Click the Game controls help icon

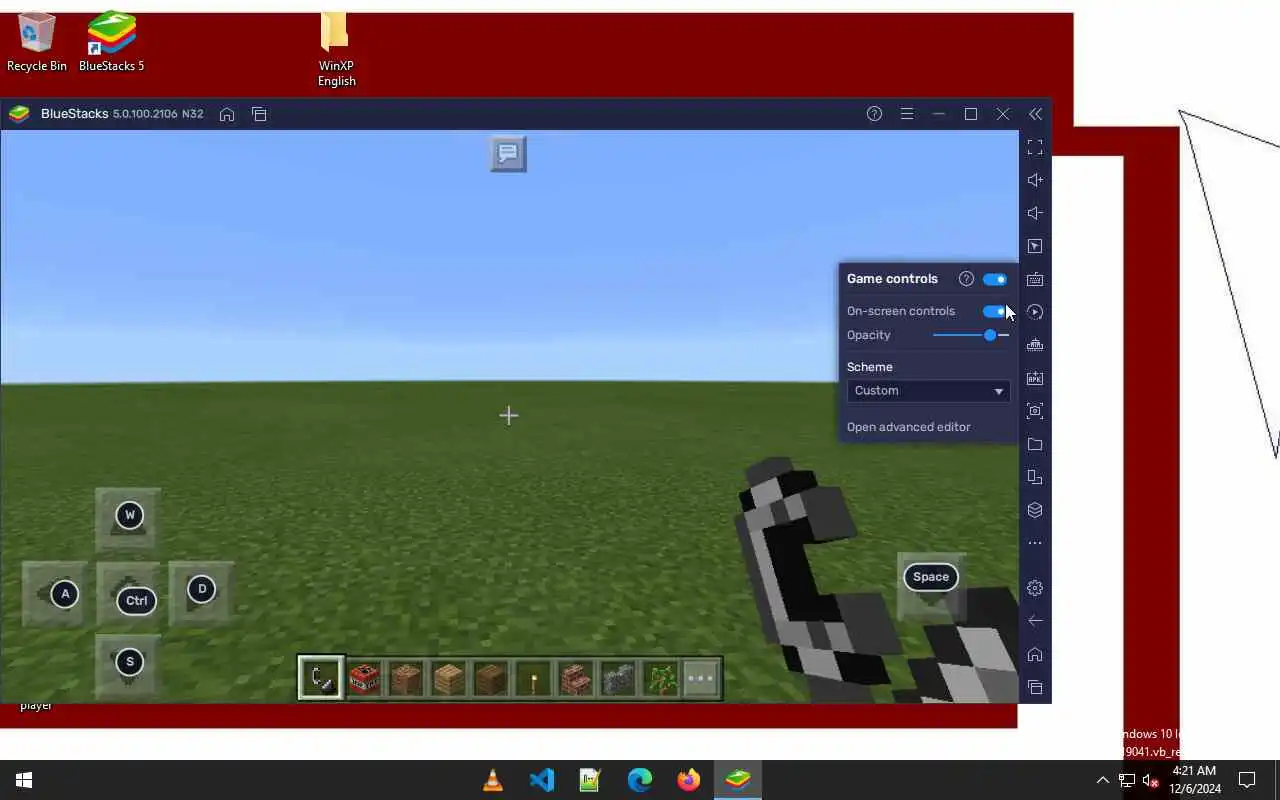pyautogui.click(x=966, y=279)
